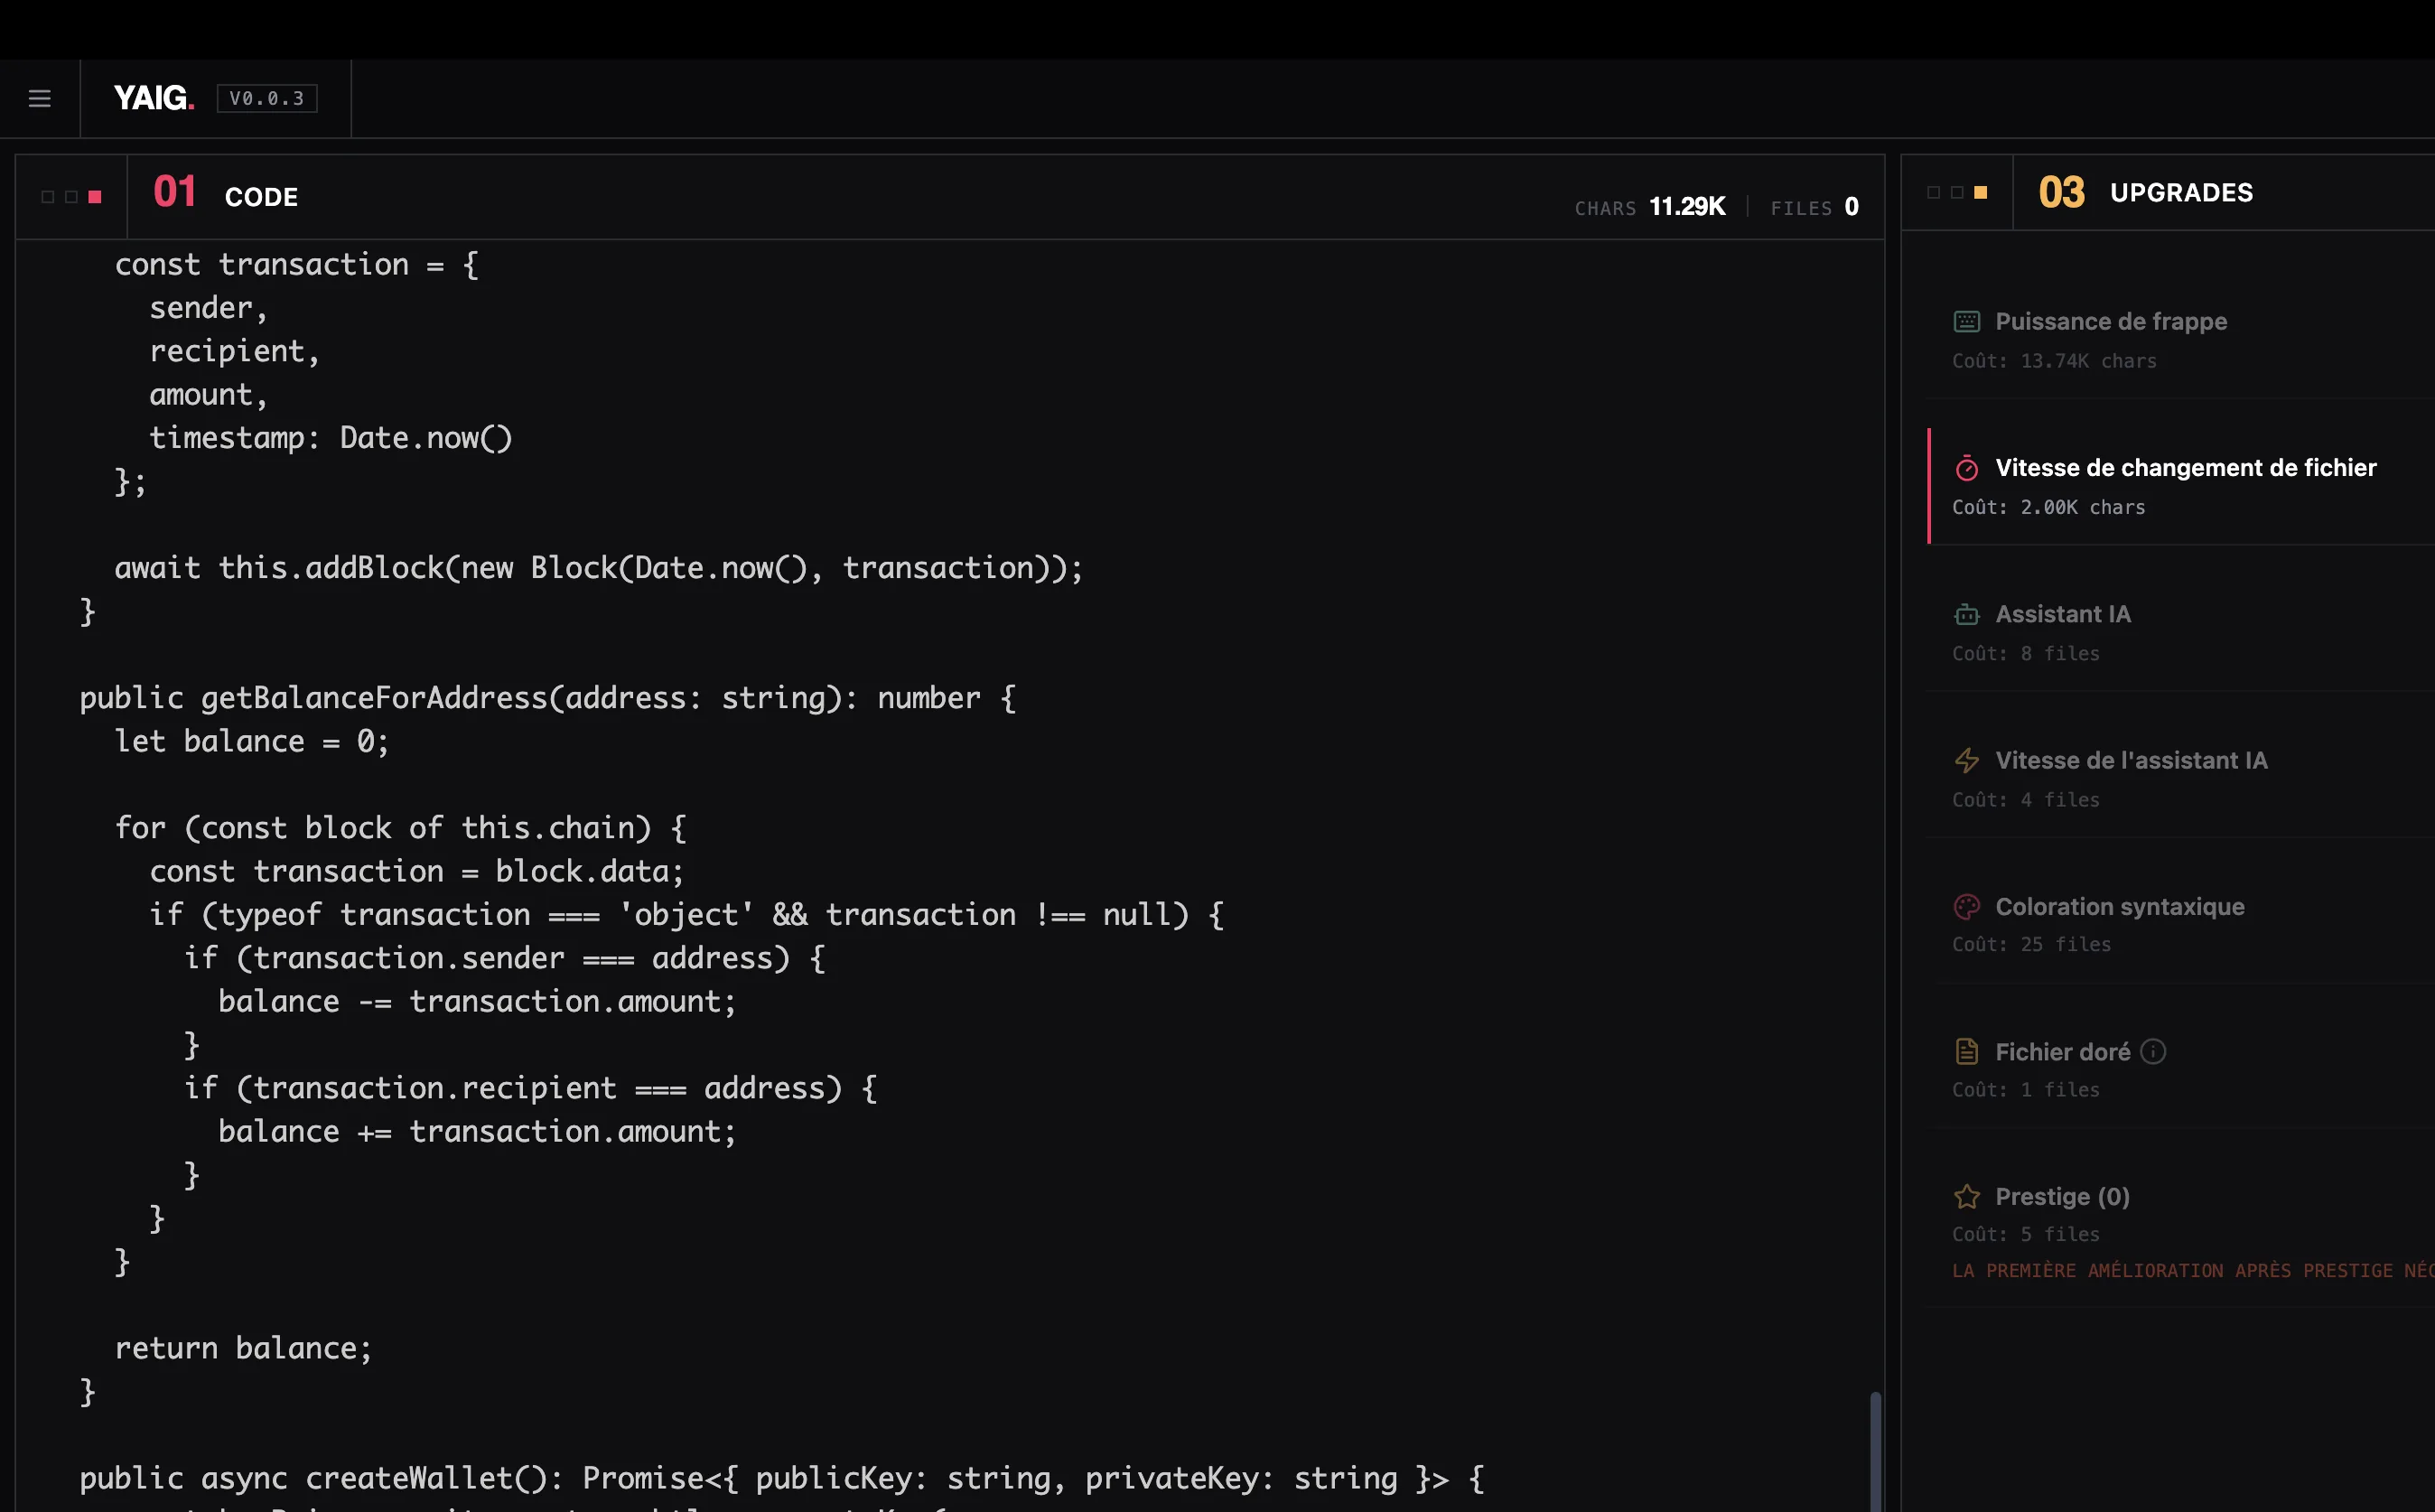Click the 'return balance;' code line
The width and height of the screenshot is (2435, 1512).
click(243, 1348)
